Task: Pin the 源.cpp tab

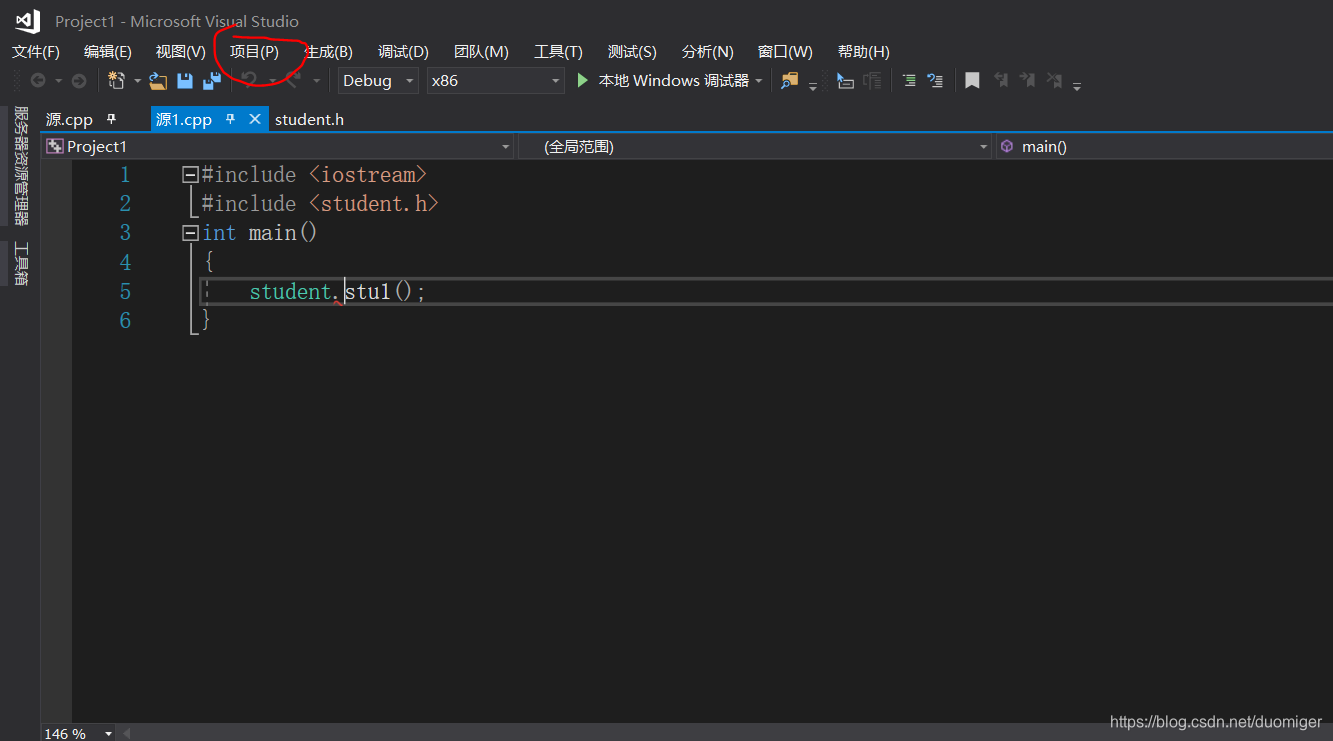Action: tap(111, 119)
